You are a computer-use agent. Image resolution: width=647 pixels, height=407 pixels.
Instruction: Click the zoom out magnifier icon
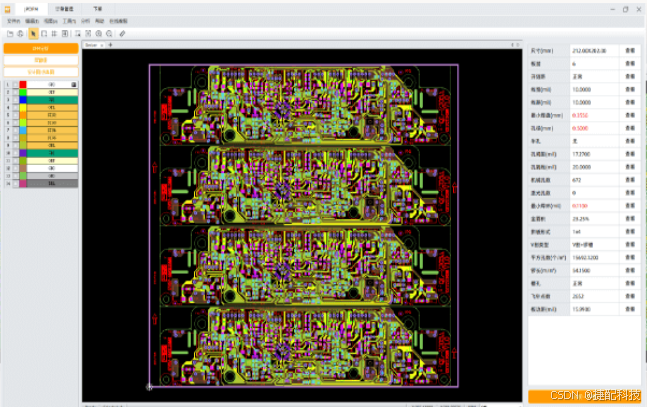(x=109, y=34)
